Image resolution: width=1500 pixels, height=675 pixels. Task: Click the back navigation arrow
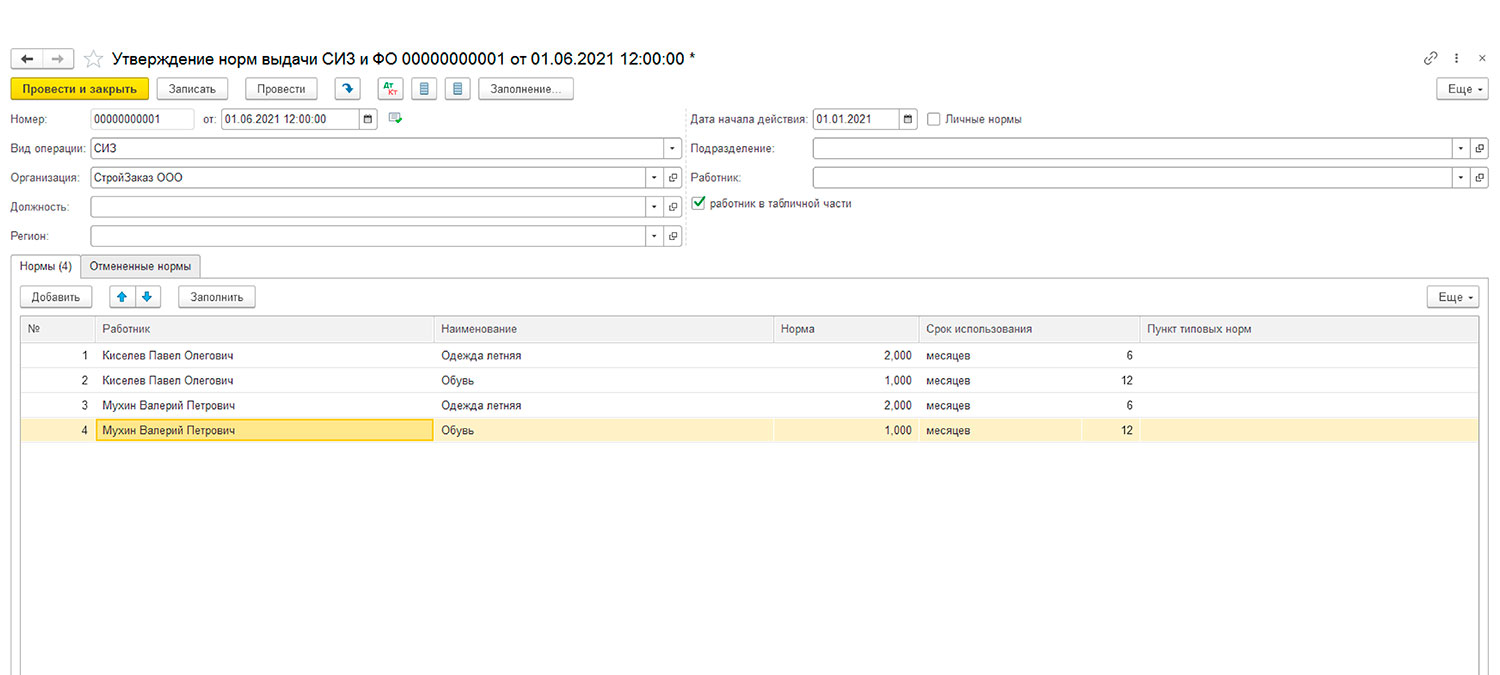pyautogui.click(x=27, y=59)
